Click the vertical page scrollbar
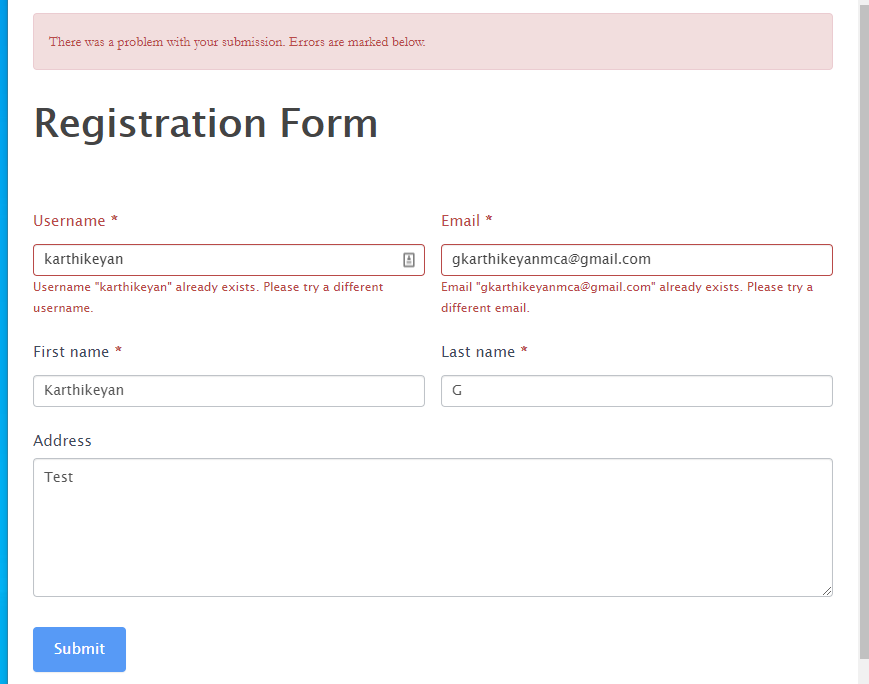Screen dimensions: 869x684 864,333
